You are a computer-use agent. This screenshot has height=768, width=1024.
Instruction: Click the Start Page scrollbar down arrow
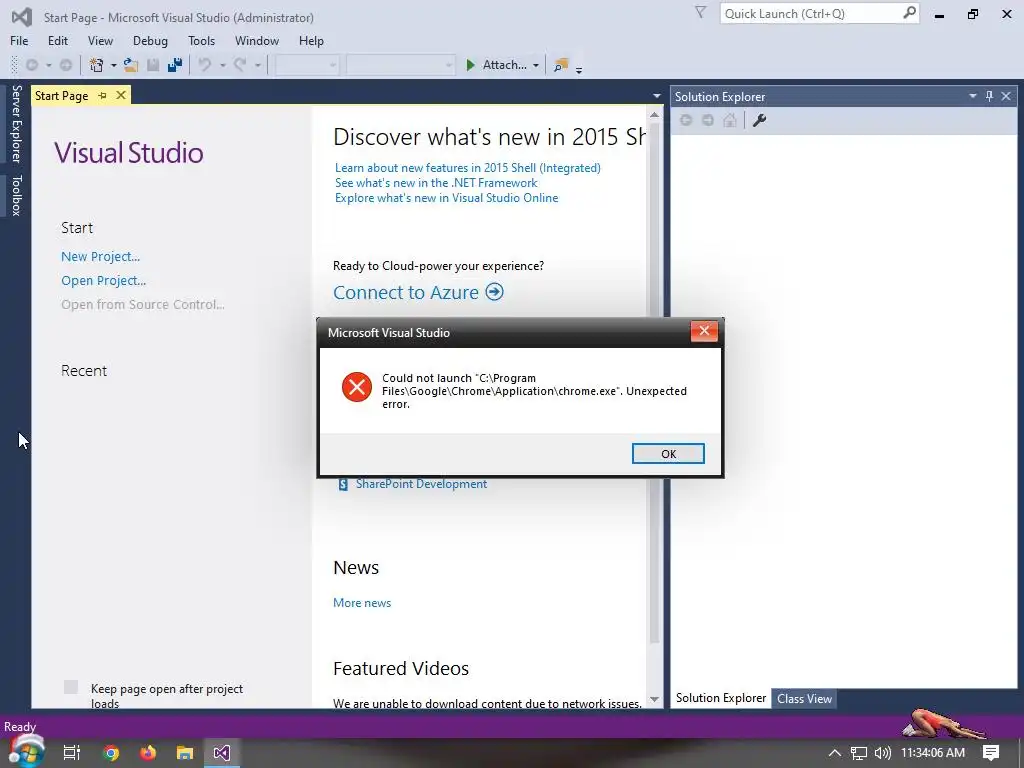(x=654, y=699)
